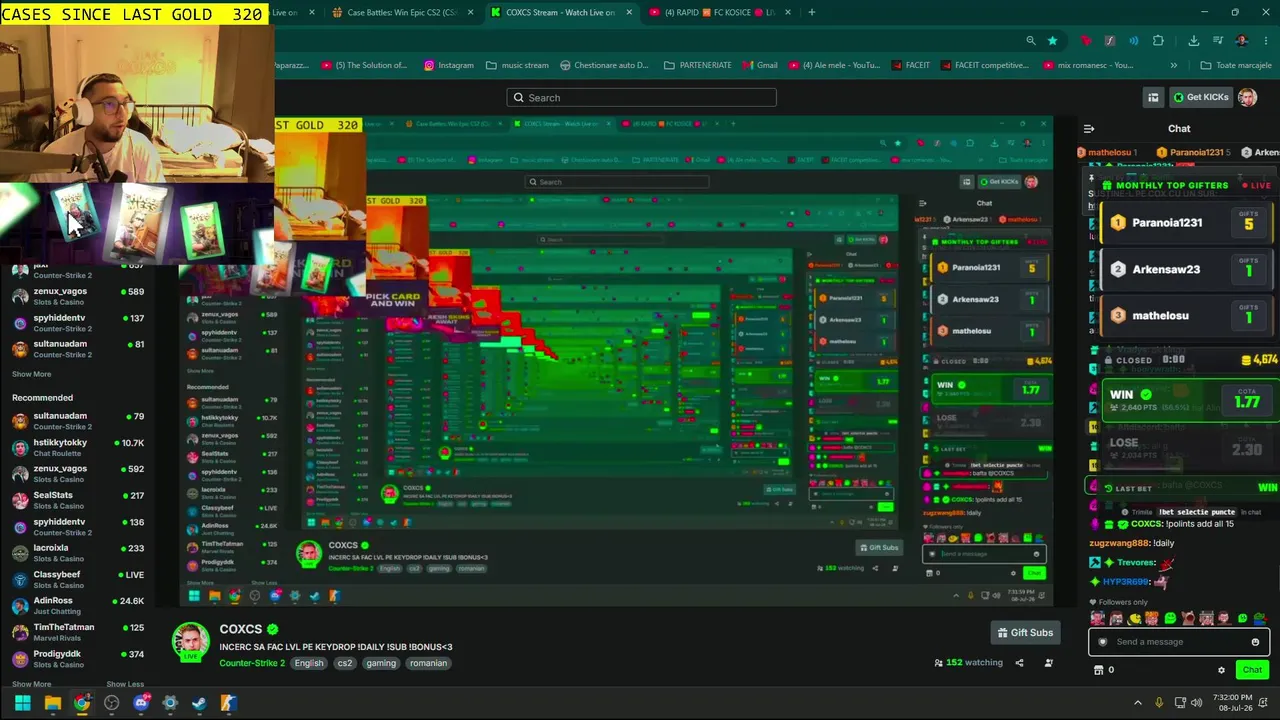Open the notification bell in tray
1280x720 pixels.
click(x=1265, y=703)
